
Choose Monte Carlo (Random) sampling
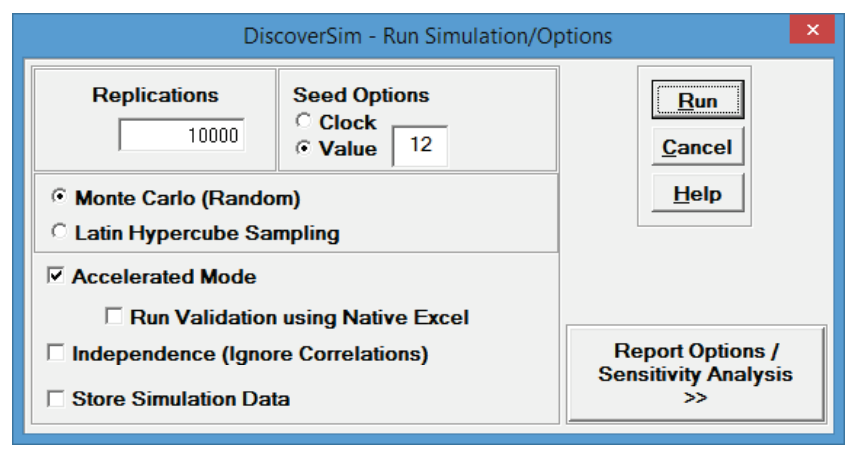click(x=59, y=198)
